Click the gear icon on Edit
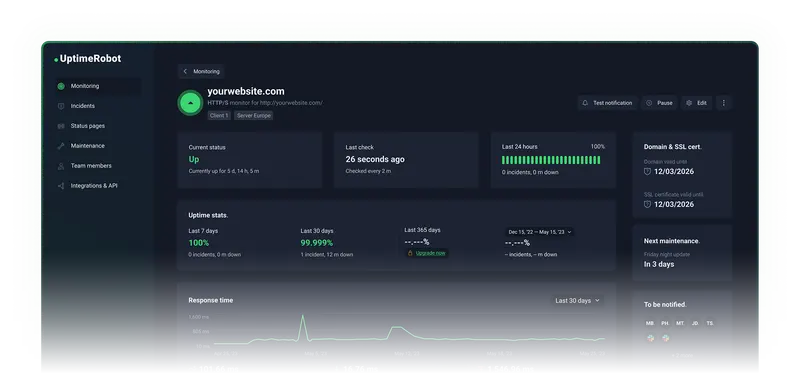The image size is (800, 383). click(x=689, y=103)
